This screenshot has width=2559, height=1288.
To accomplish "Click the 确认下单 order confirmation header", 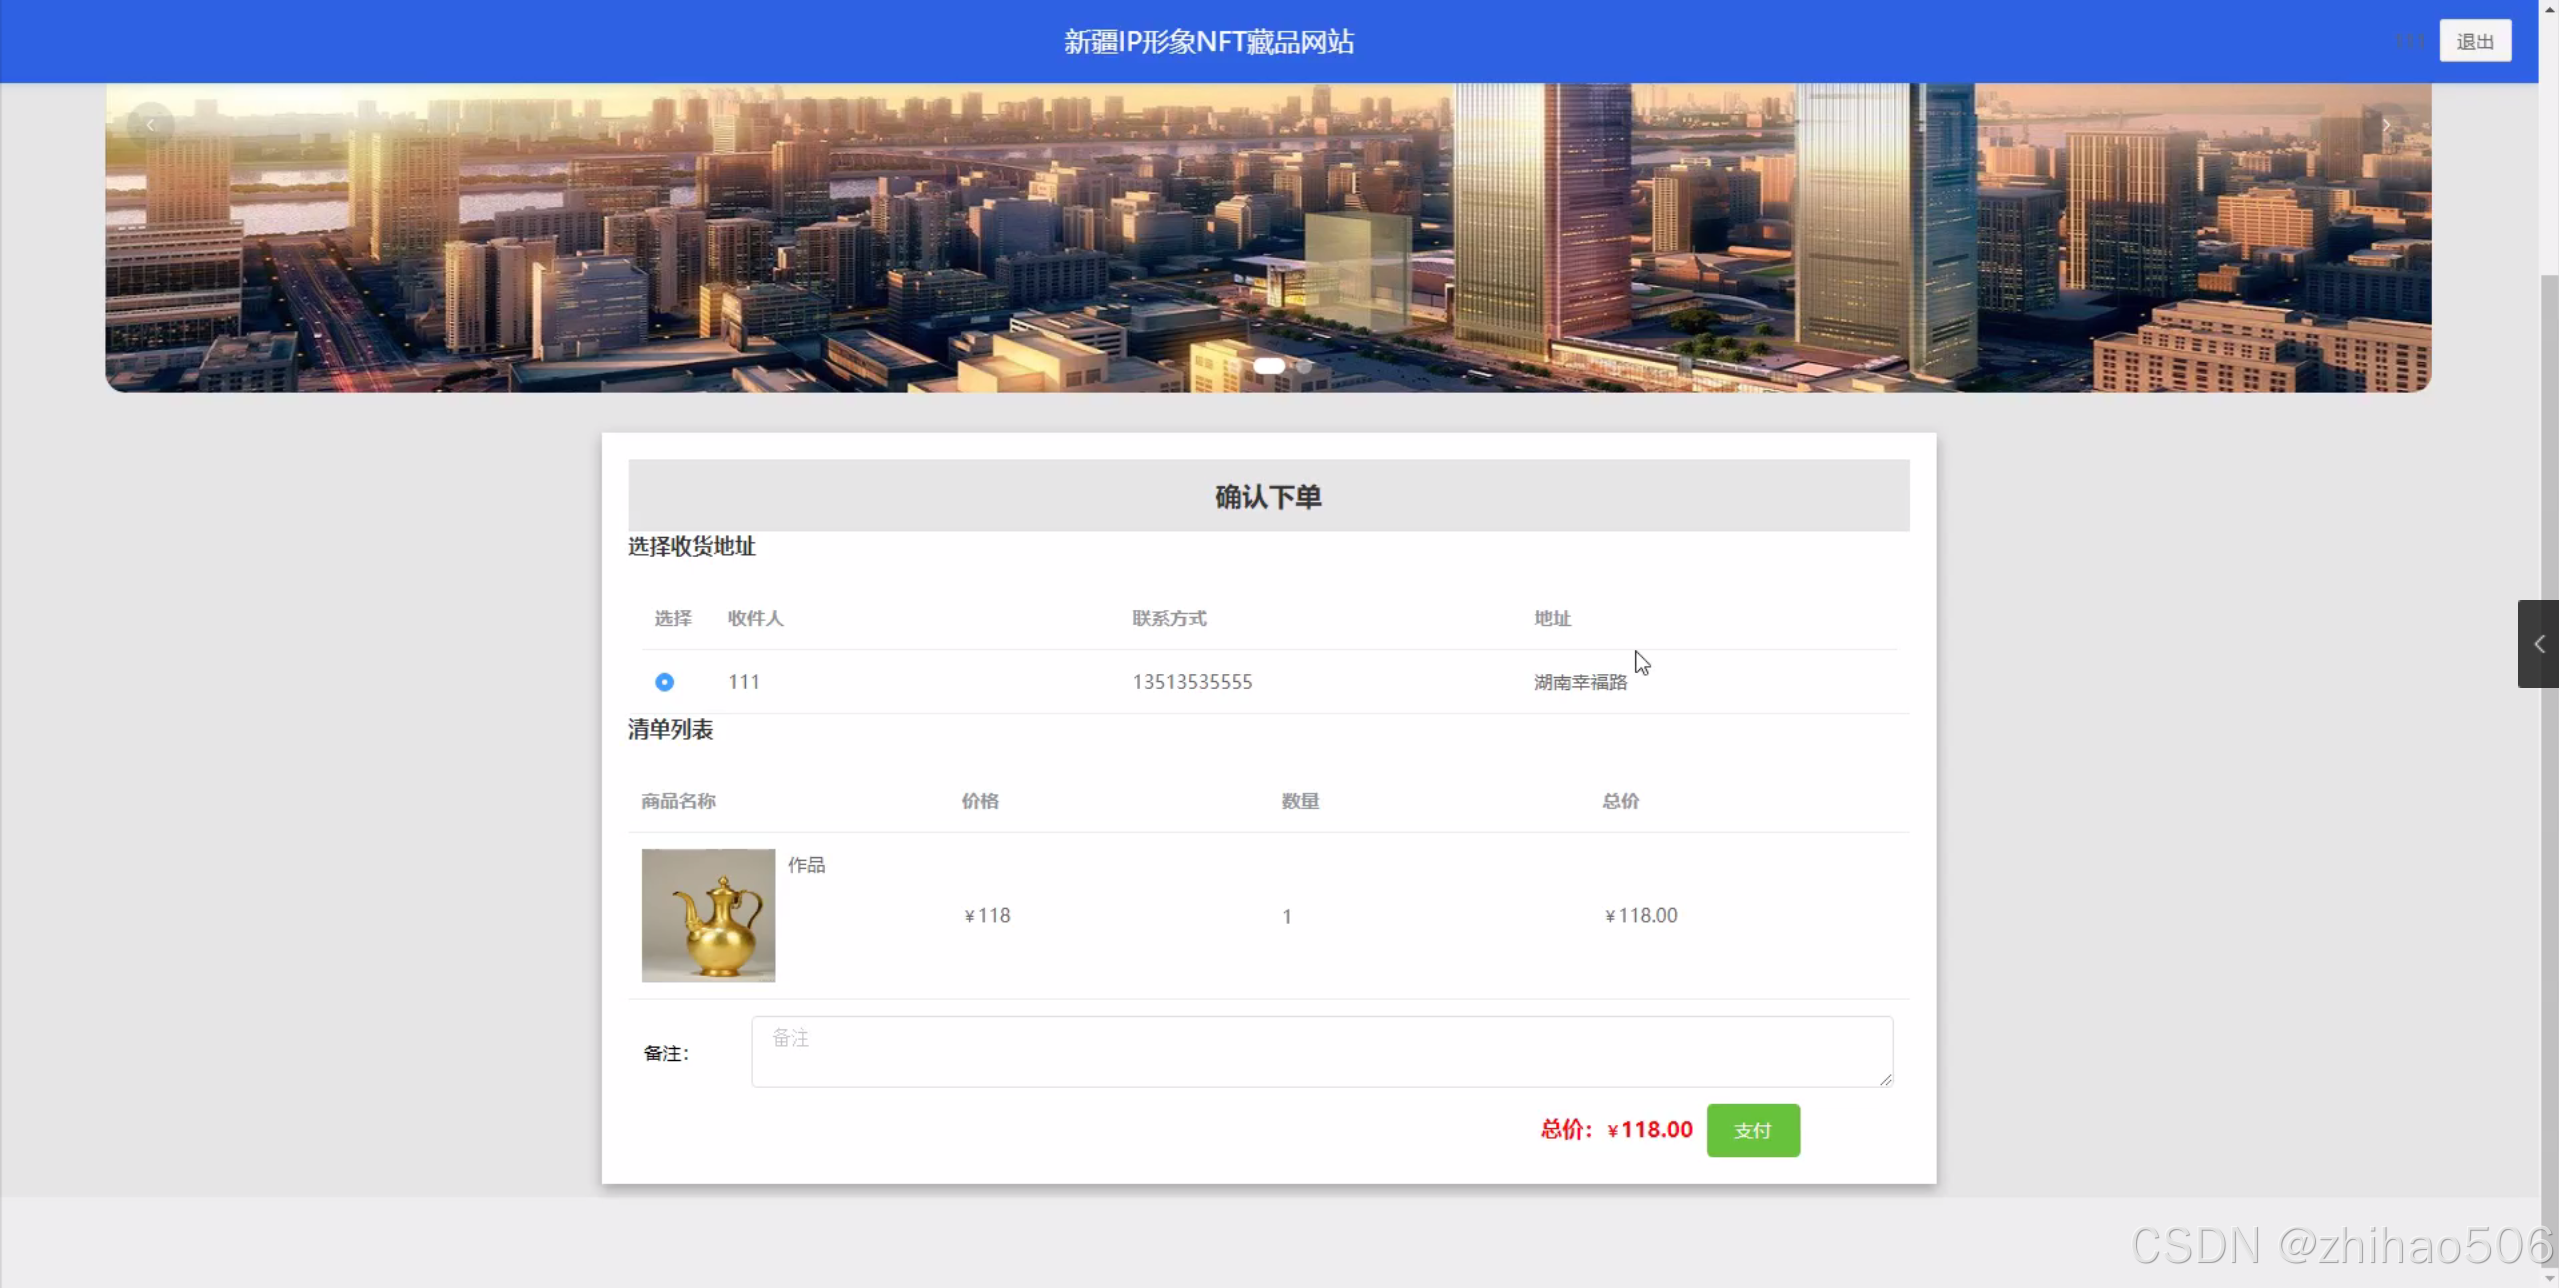I will click(1267, 495).
